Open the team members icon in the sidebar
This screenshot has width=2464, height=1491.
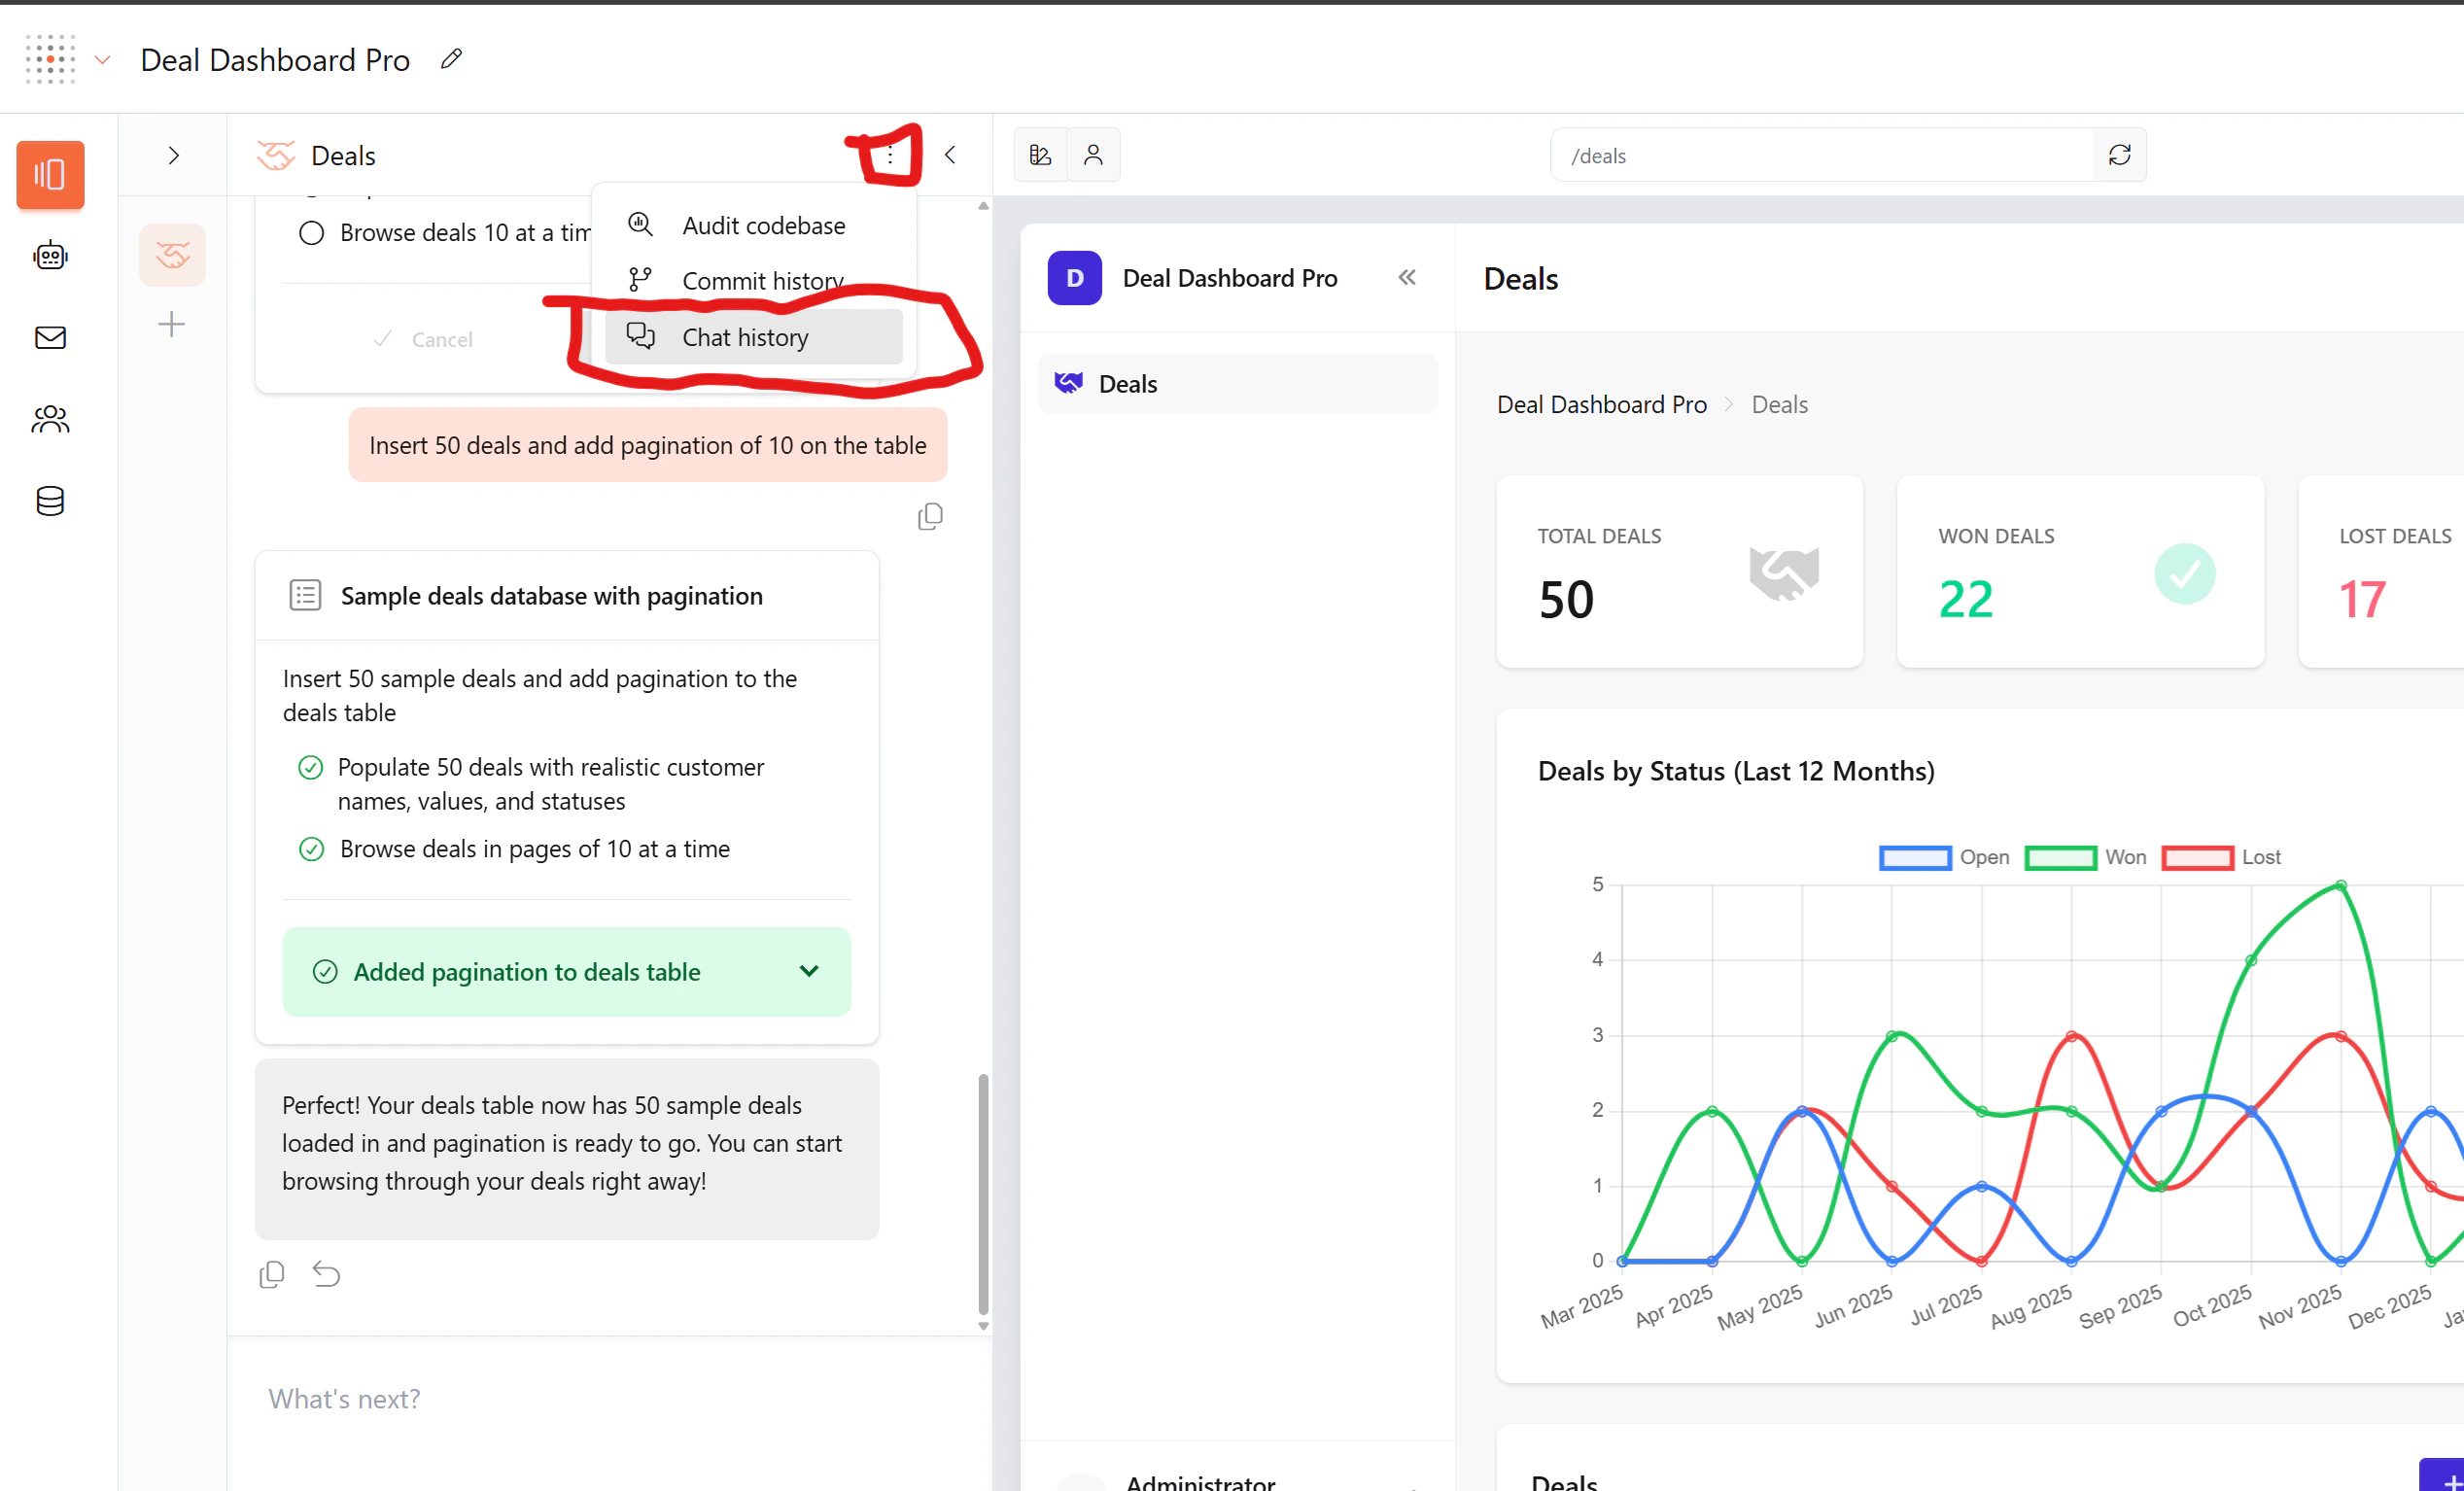pos(49,419)
